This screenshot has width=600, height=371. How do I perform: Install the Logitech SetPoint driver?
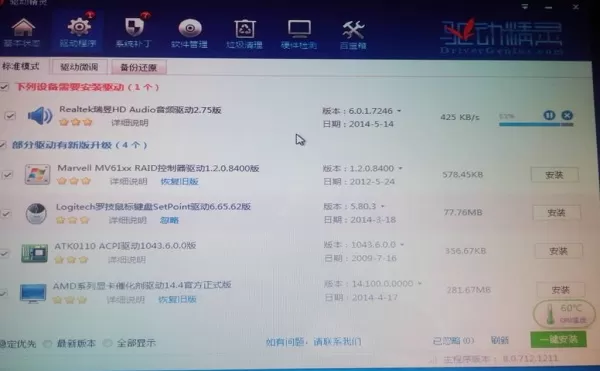click(x=556, y=213)
